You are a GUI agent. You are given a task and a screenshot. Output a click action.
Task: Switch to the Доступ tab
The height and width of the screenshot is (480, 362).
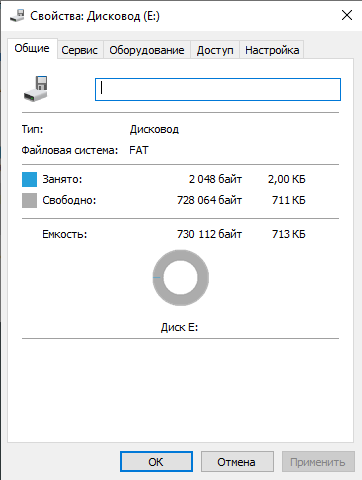215,50
